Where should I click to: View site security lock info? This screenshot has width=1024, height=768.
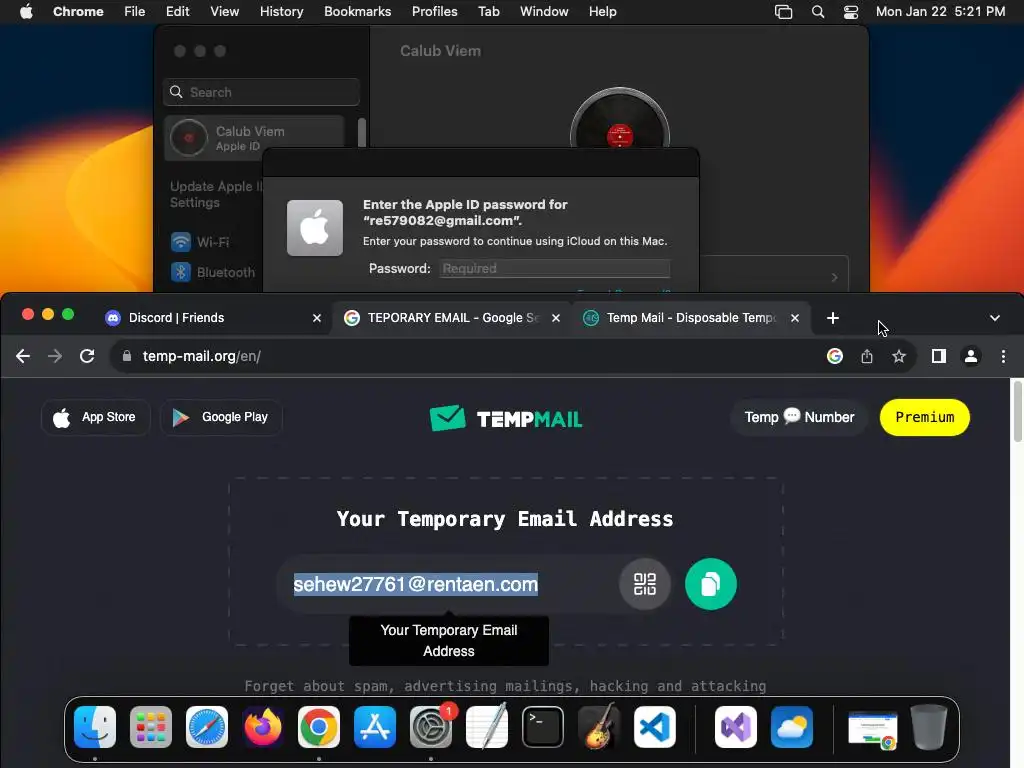(x=127, y=356)
